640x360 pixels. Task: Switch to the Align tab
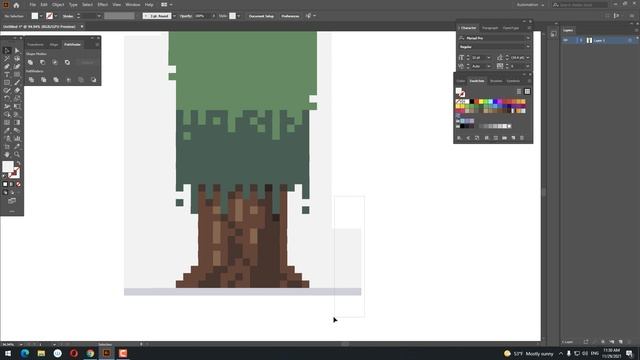coord(54,44)
